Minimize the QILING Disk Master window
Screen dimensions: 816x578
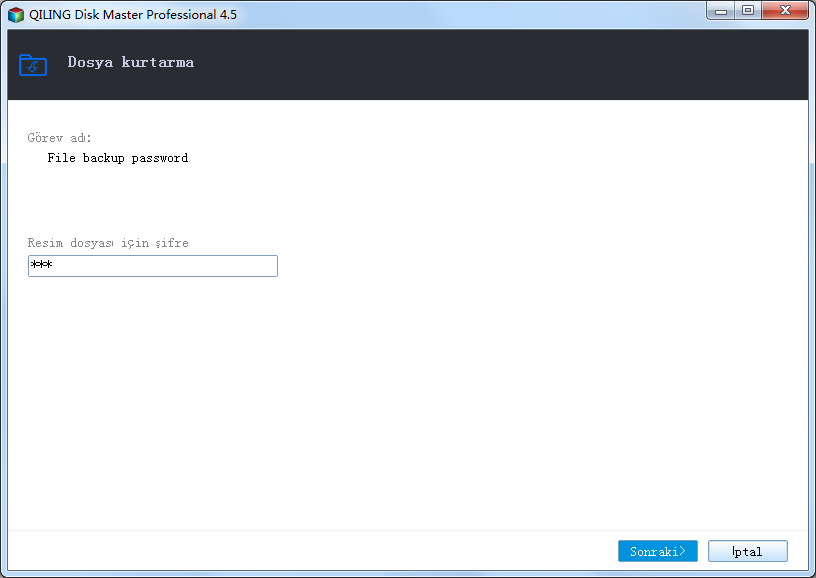(x=721, y=11)
